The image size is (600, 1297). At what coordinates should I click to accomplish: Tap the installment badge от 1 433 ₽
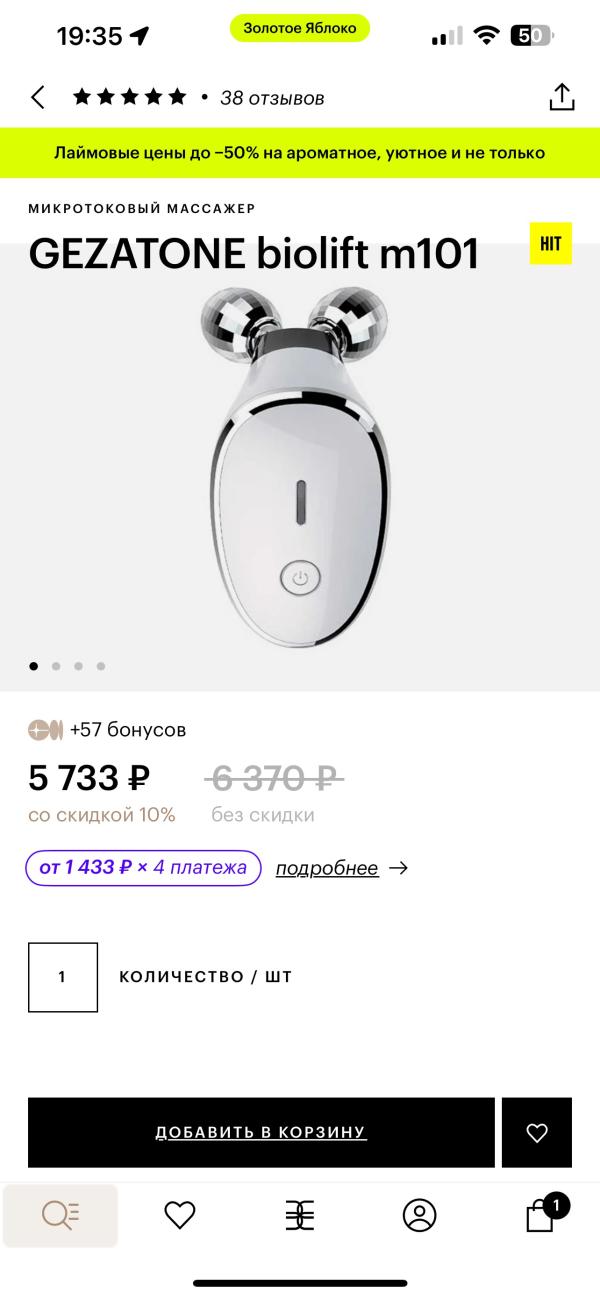coord(143,868)
